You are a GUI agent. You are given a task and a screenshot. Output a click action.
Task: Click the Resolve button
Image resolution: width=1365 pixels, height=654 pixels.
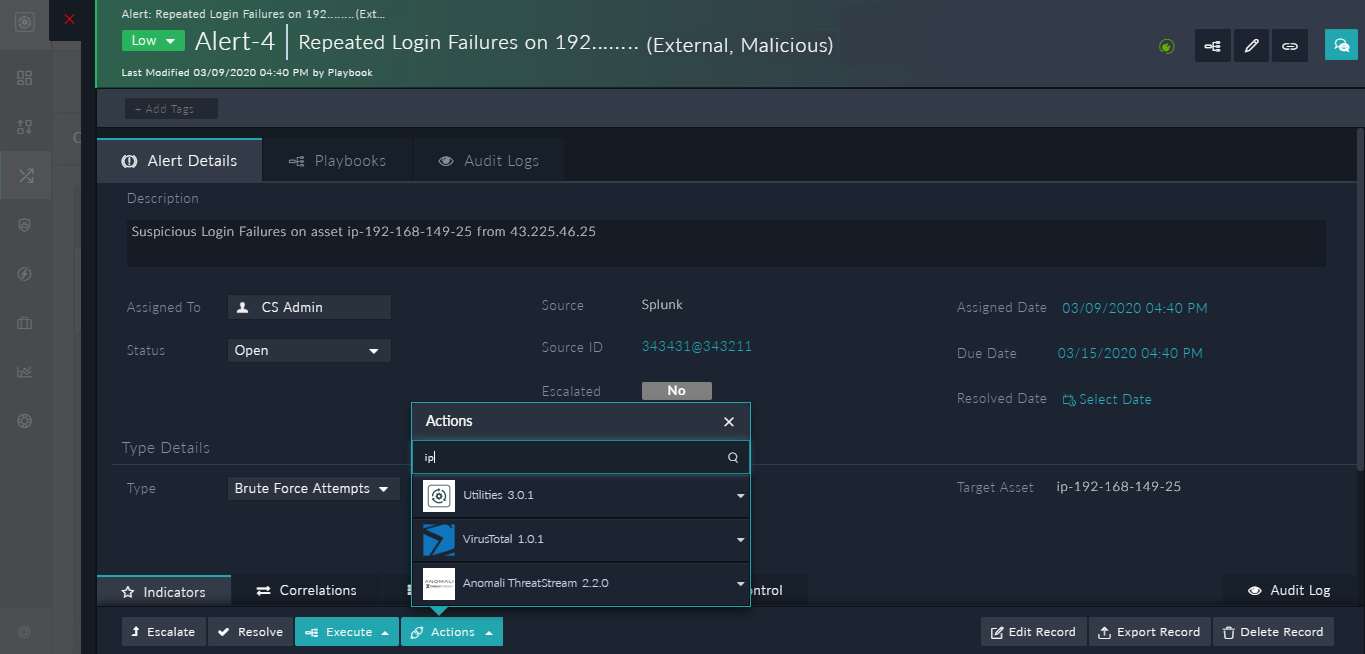pos(250,632)
